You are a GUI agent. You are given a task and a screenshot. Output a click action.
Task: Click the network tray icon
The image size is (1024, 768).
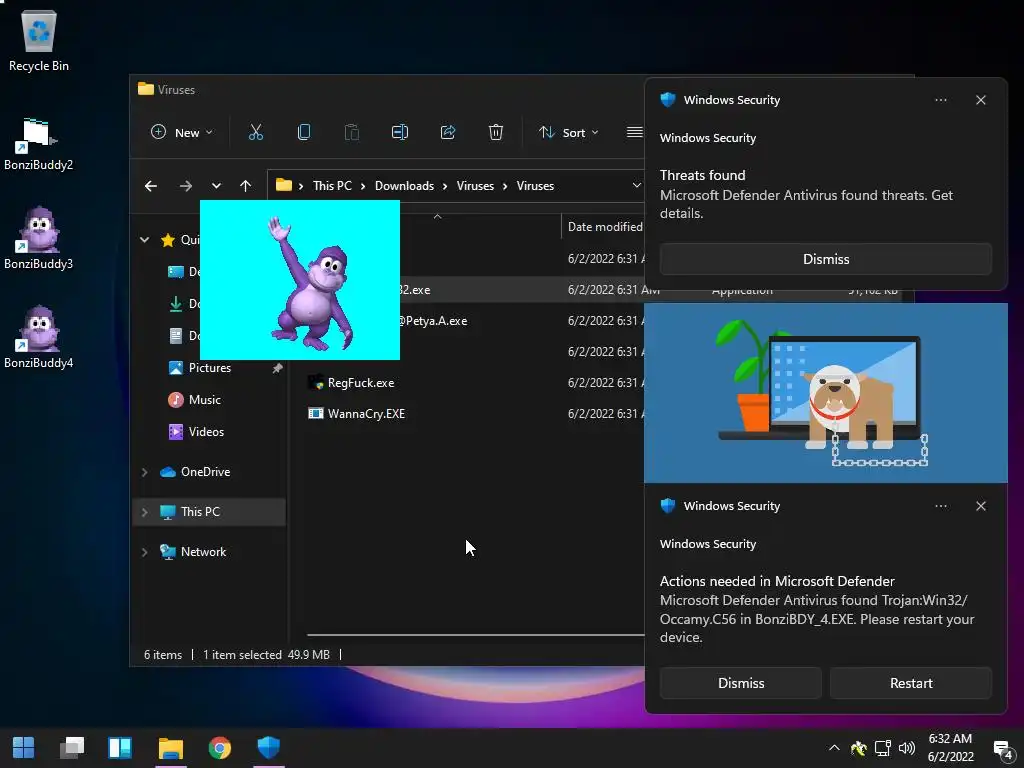(883, 748)
